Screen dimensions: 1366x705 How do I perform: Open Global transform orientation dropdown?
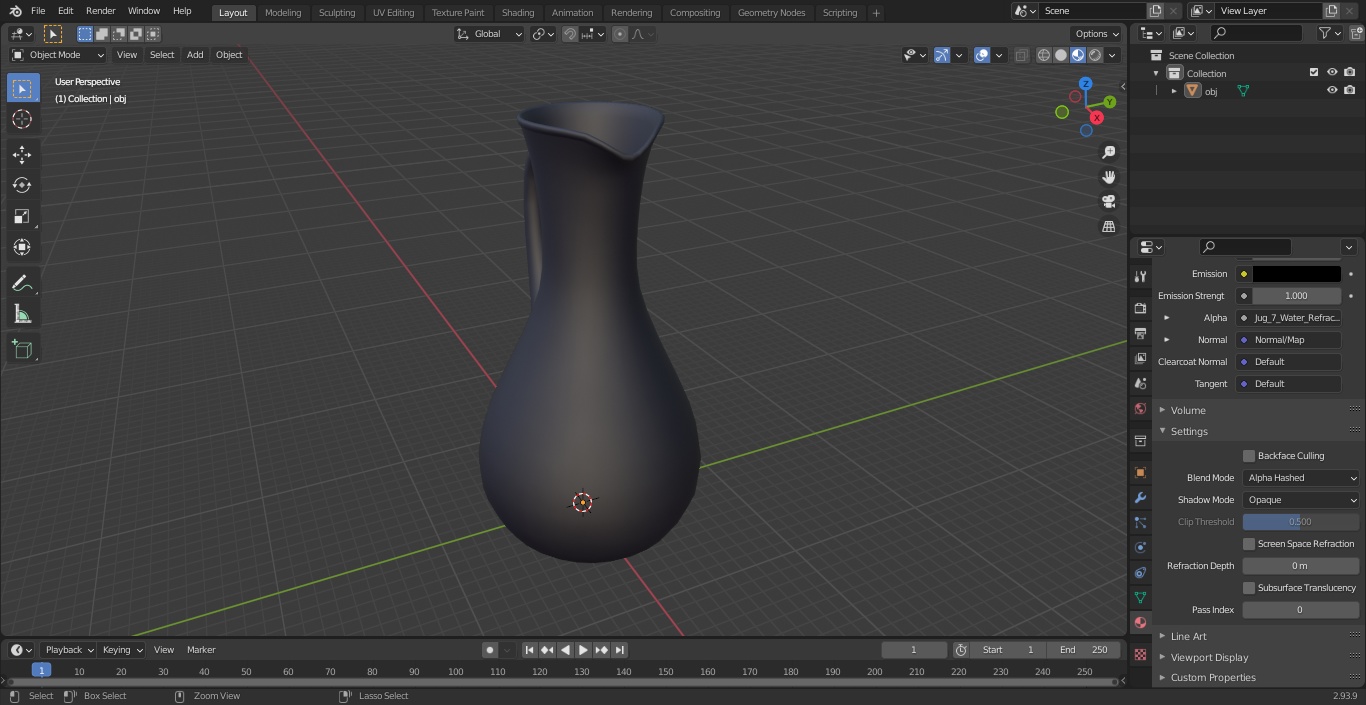489,34
